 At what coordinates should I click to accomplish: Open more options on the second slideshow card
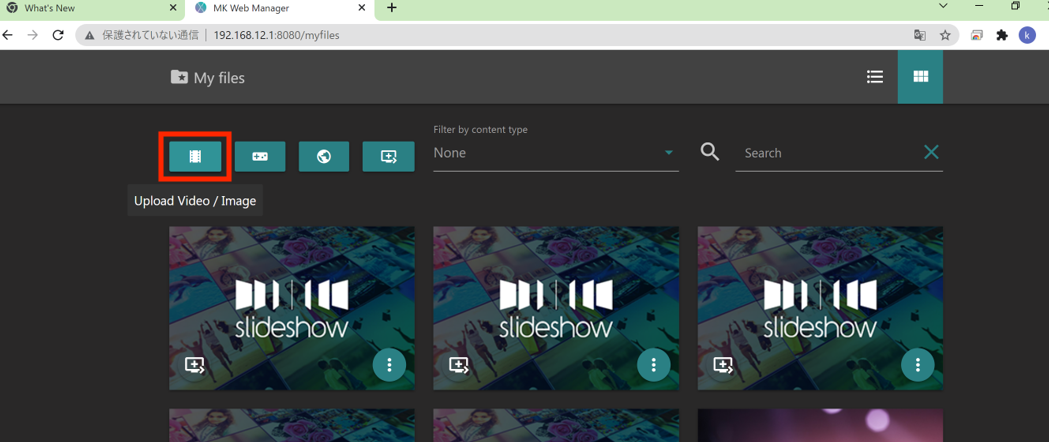pos(654,364)
